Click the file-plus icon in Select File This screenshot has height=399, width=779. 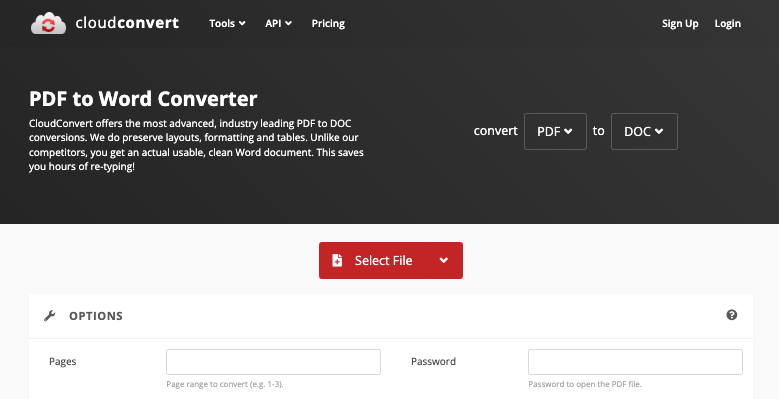click(x=337, y=260)
